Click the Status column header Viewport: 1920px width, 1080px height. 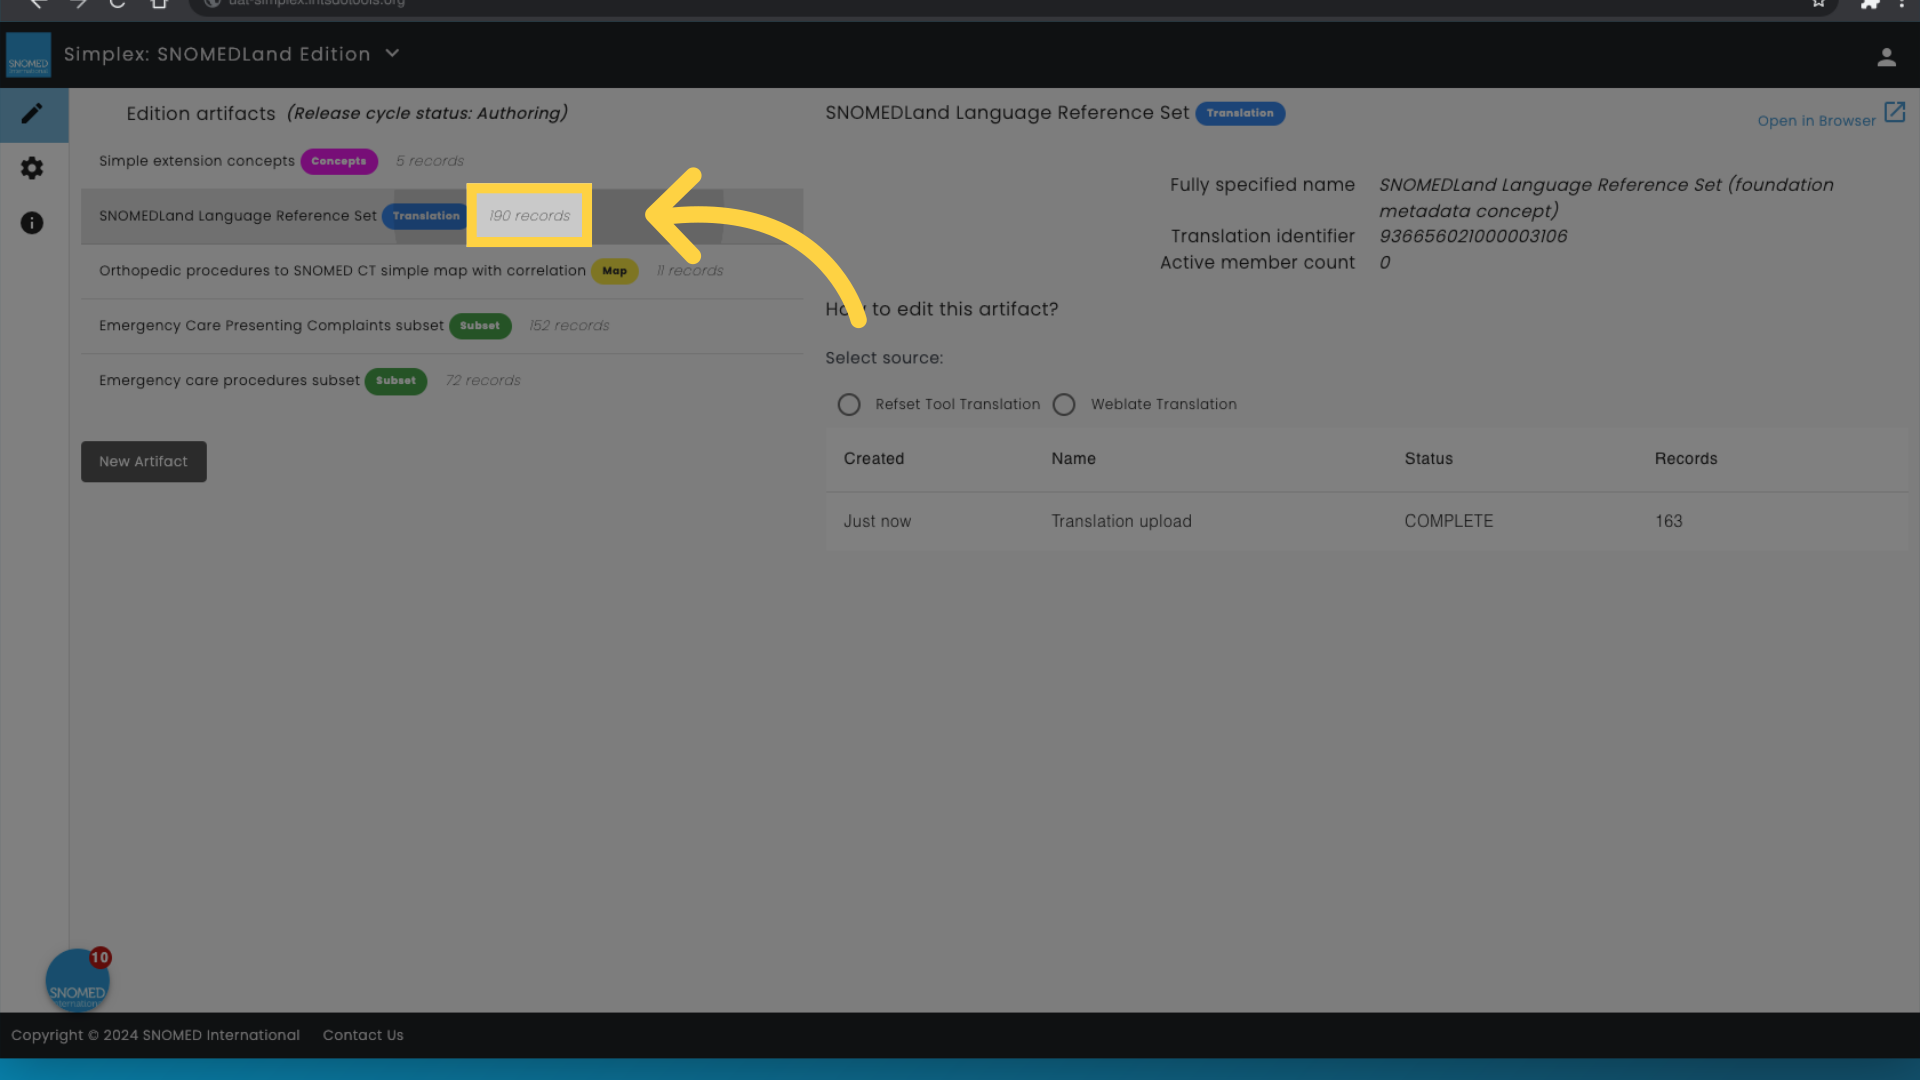1428,459
